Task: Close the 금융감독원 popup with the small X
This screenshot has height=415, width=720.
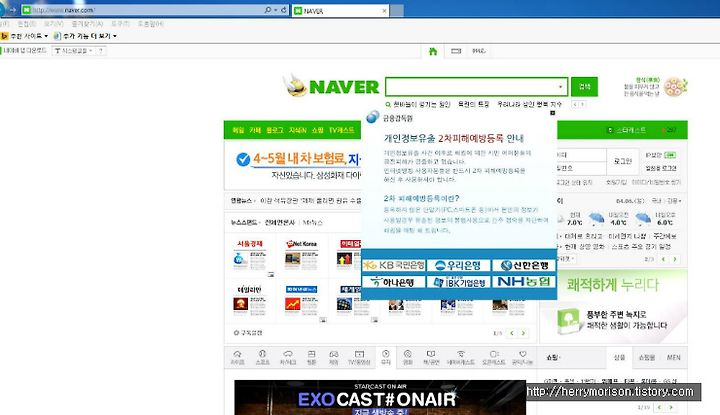Action: [553, 113]
